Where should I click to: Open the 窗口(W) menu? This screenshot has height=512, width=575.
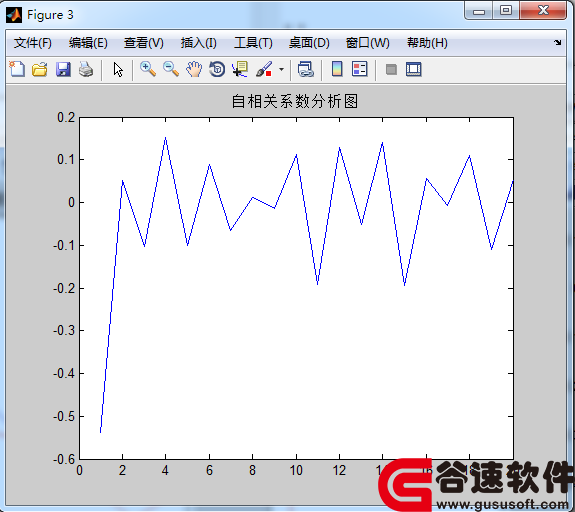coord(367,43)
